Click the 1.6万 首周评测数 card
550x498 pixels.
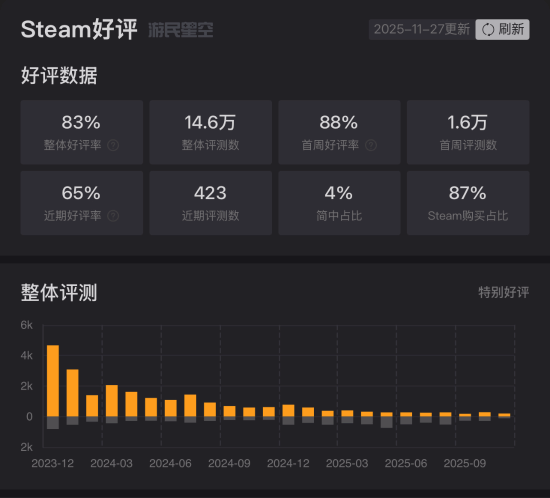[468, 132]
